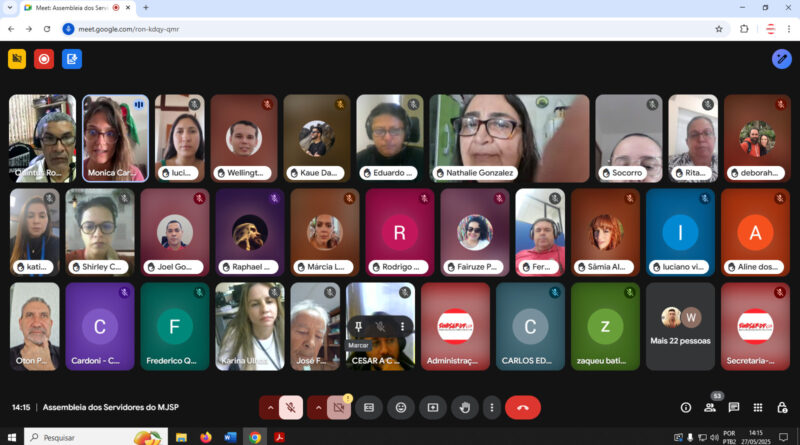Expand the audio settings chevron
Viewport: 800px width, 445px height.
(x=269, y=407)
